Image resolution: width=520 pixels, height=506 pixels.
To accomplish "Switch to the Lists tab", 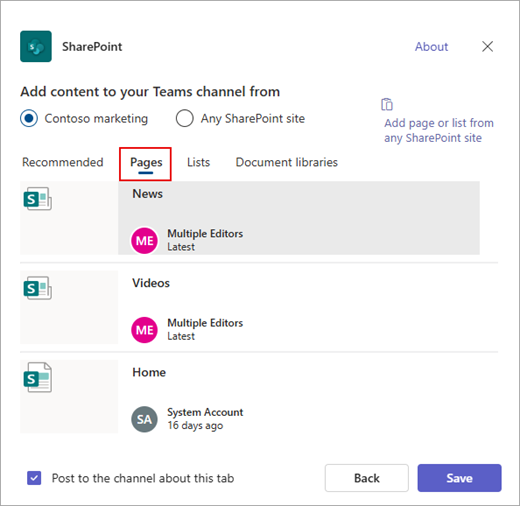I will [x=198, y=162].
